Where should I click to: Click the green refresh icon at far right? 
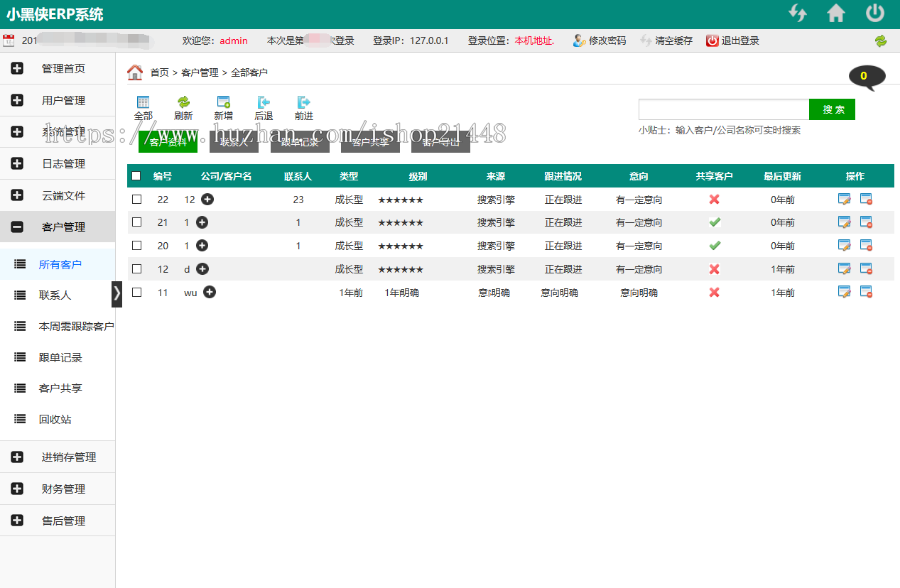[x=880, y=41]
